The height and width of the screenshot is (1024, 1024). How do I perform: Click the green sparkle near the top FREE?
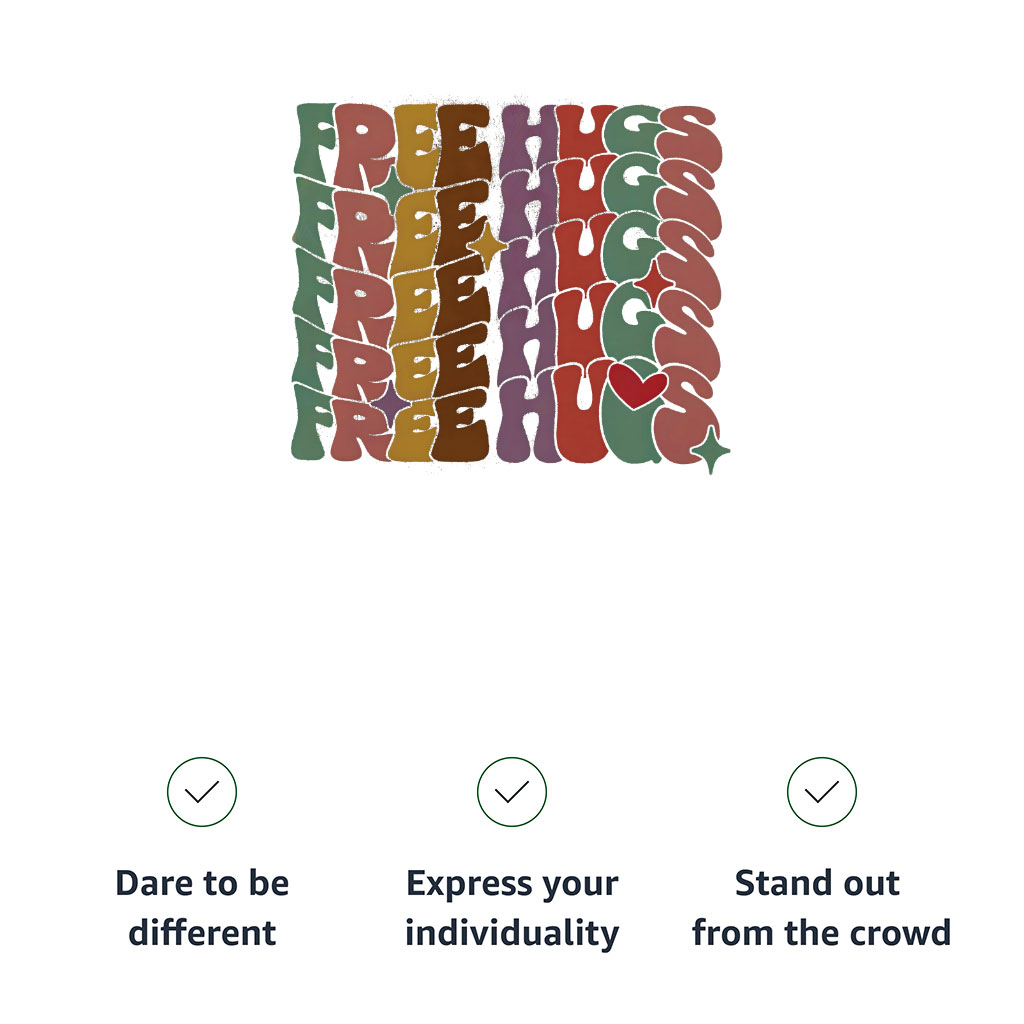(391, 186)
